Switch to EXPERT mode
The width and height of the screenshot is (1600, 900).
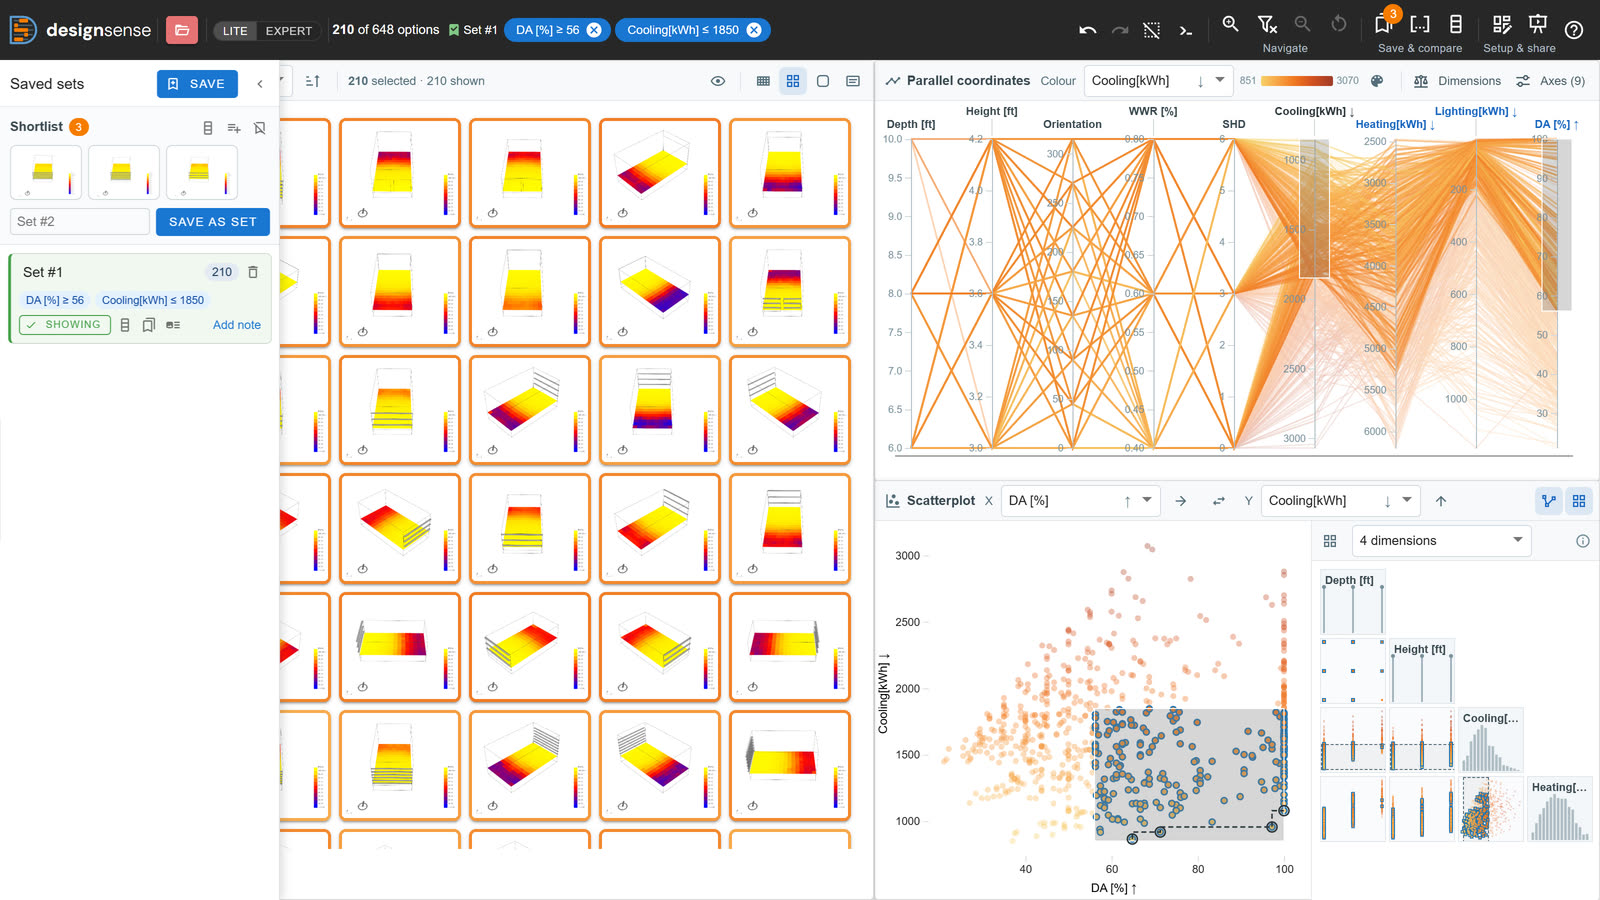pos(289,31)
